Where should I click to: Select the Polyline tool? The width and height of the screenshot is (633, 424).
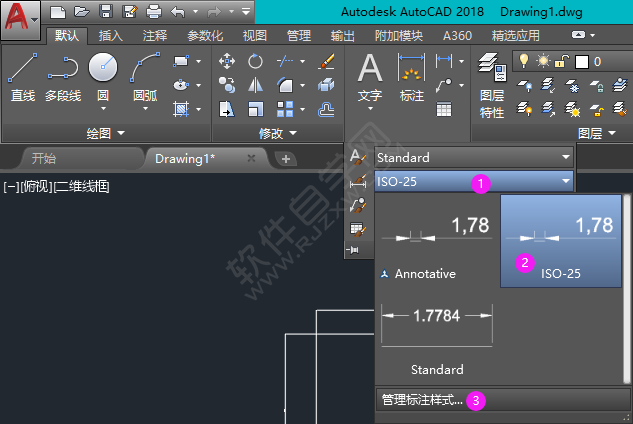63,77
